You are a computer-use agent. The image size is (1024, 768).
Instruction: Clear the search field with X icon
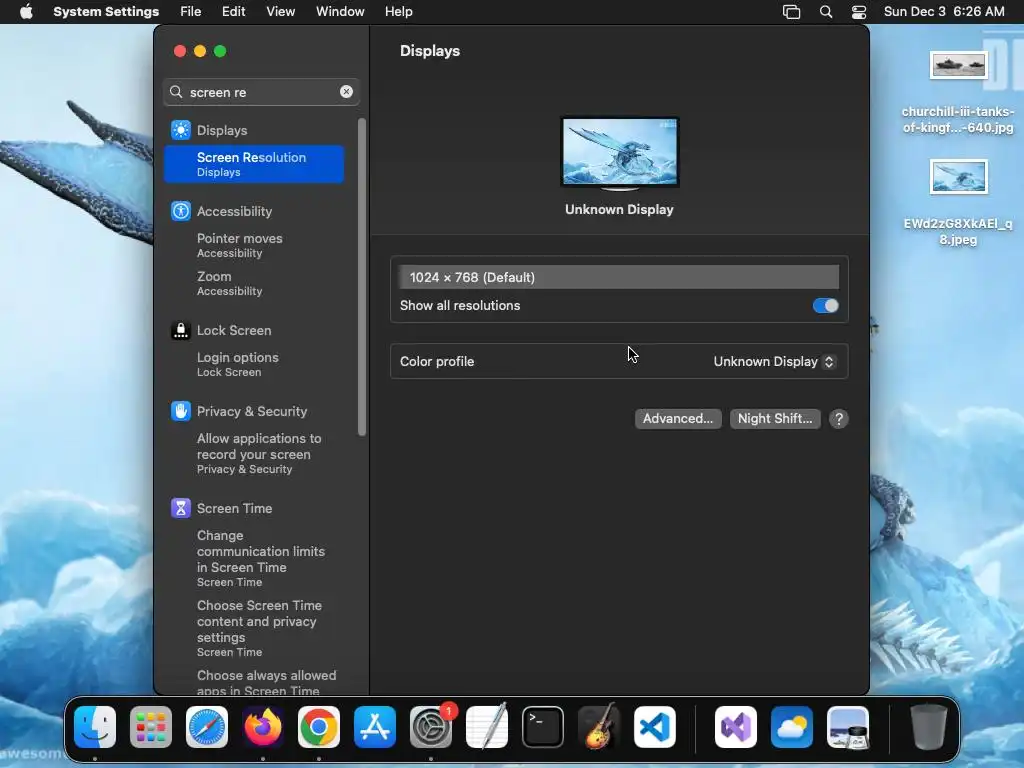point(346,92)
